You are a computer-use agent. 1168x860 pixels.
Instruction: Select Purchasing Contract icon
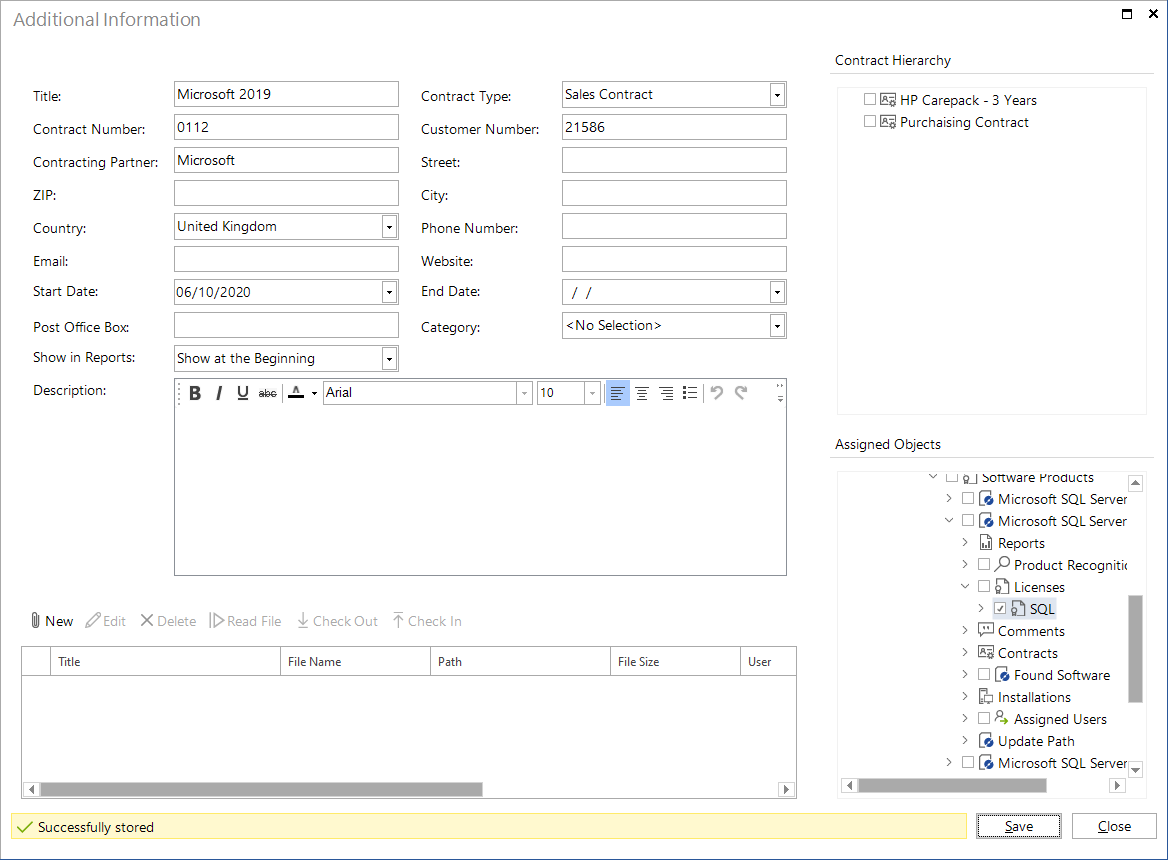pos(887,122)
